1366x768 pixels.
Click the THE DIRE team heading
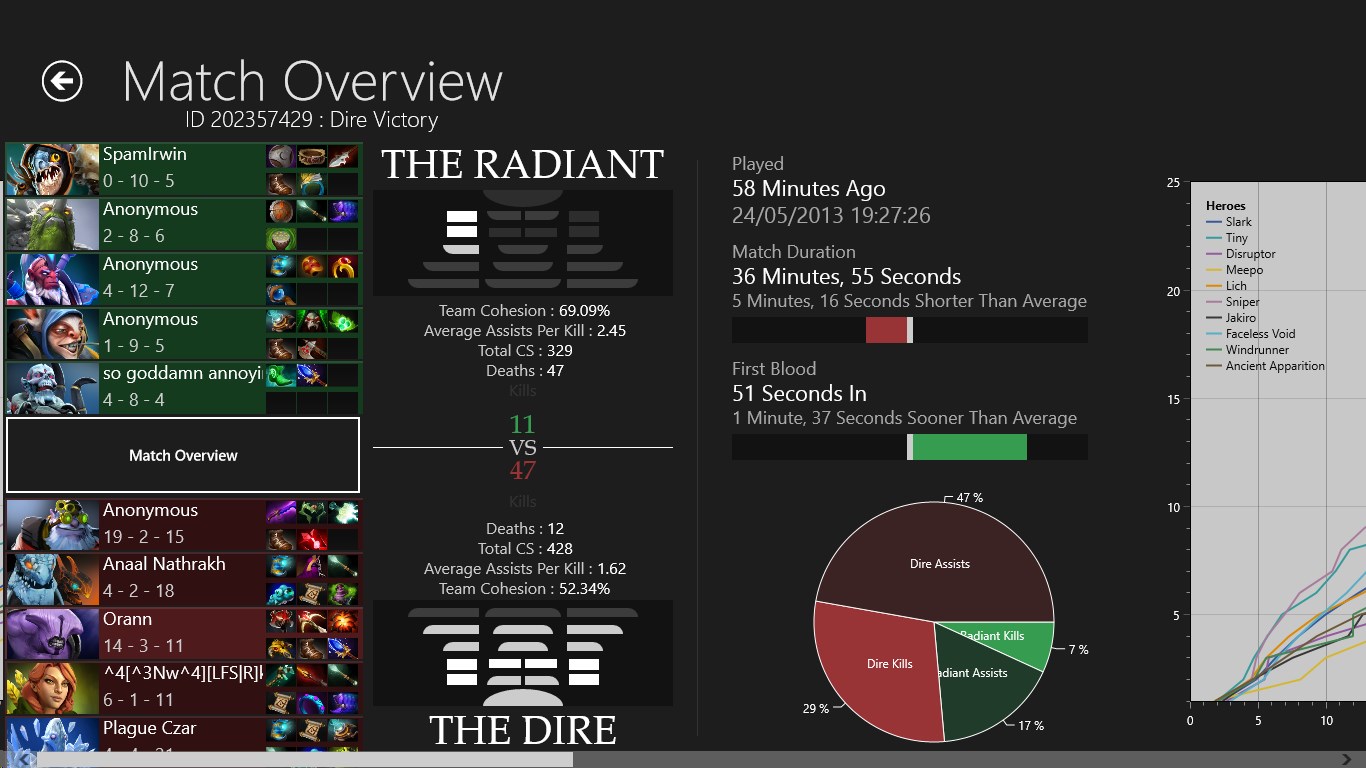click(523, 730)
